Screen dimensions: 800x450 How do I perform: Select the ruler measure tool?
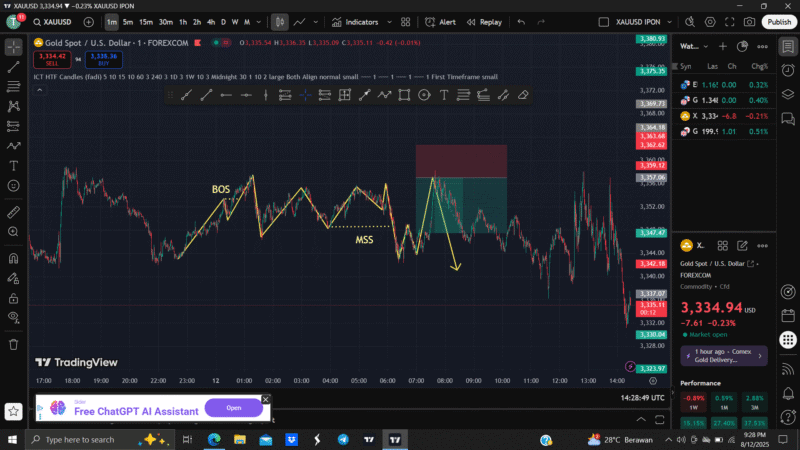(x=14, y=212)
